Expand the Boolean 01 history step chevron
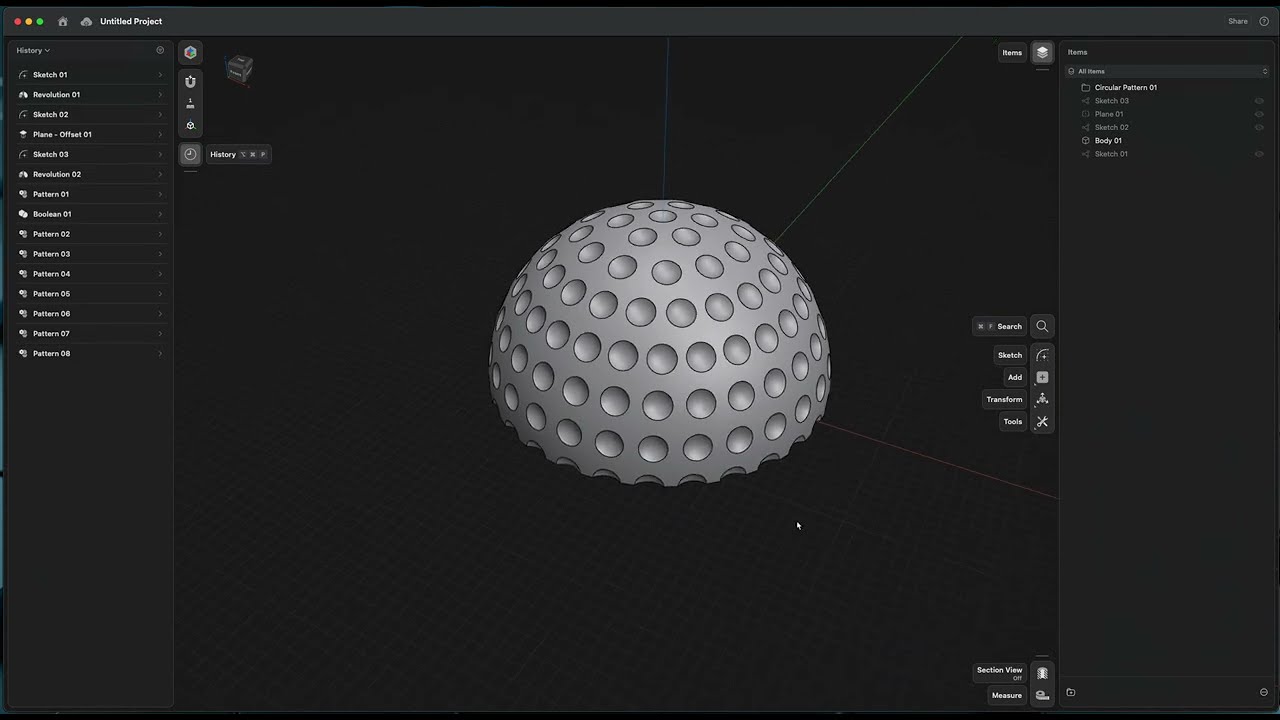This screenshot has height=720, width=1280. [x=160, y=214]
